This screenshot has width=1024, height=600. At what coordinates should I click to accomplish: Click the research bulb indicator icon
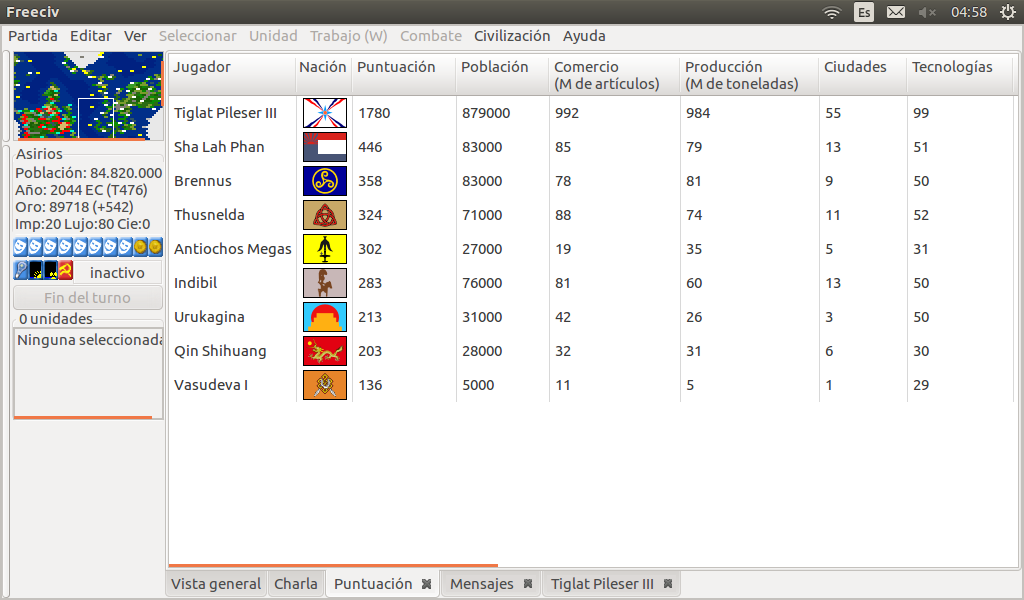point(20,271)
